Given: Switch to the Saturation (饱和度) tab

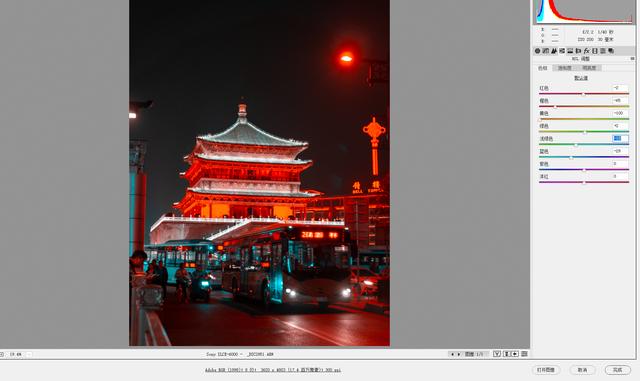Looking at the screenshot, I should pyautogui.click(x=565, y=68).
